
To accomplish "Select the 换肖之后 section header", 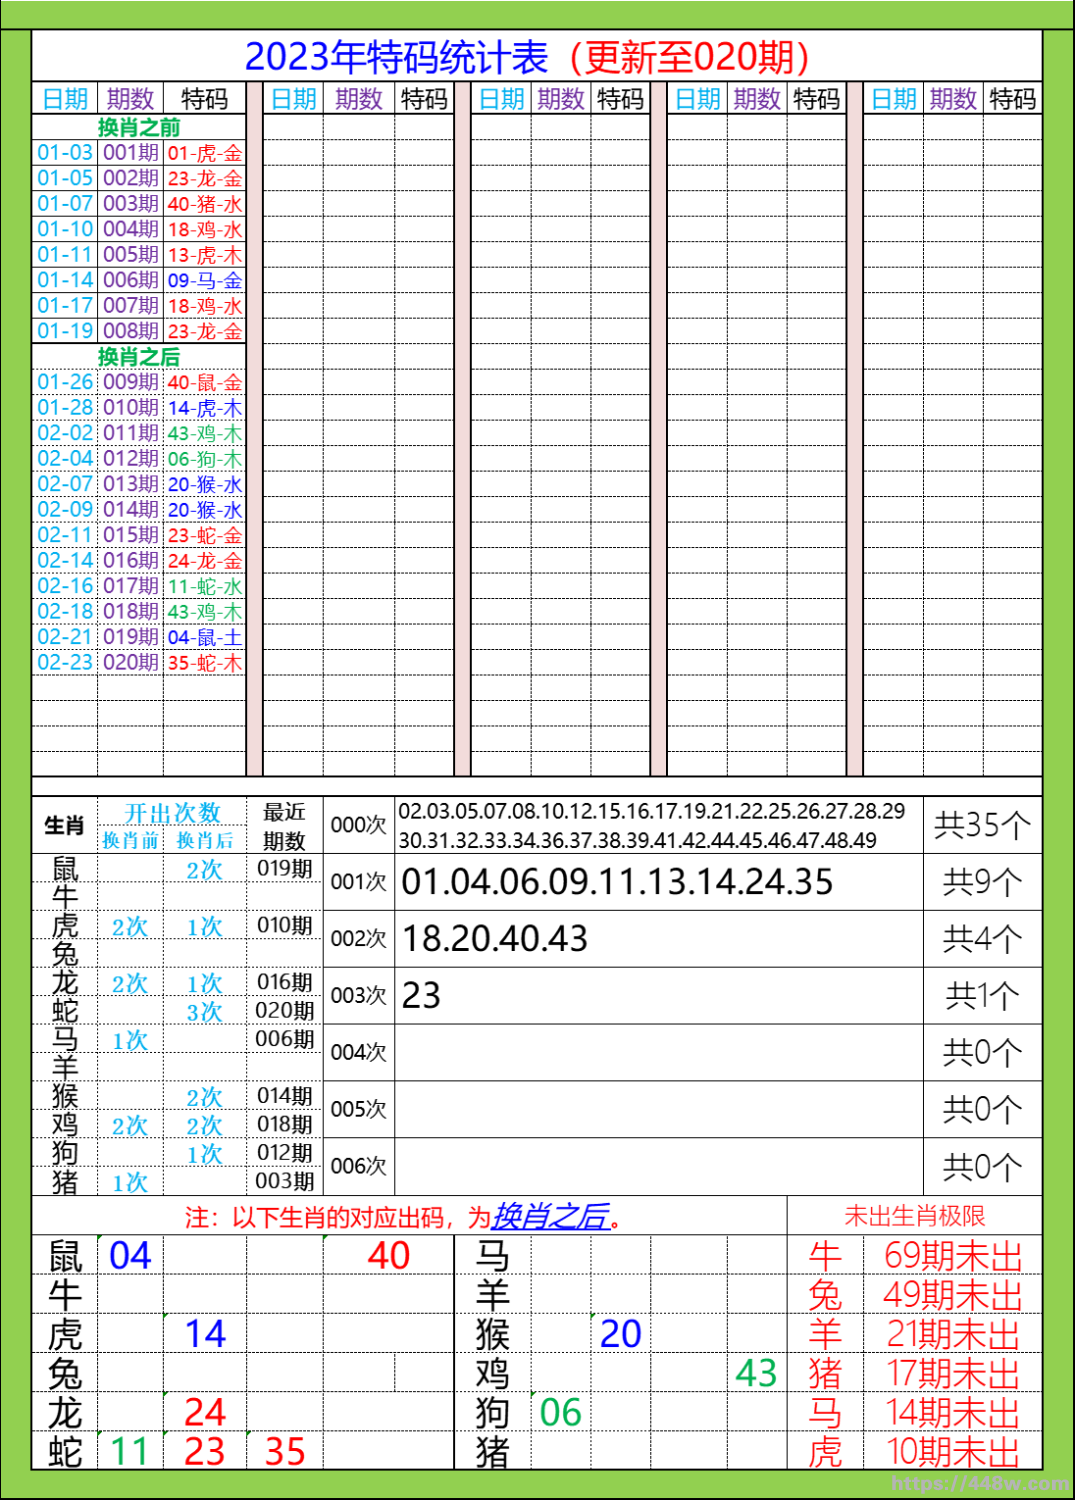I will (x=140, y=355).
